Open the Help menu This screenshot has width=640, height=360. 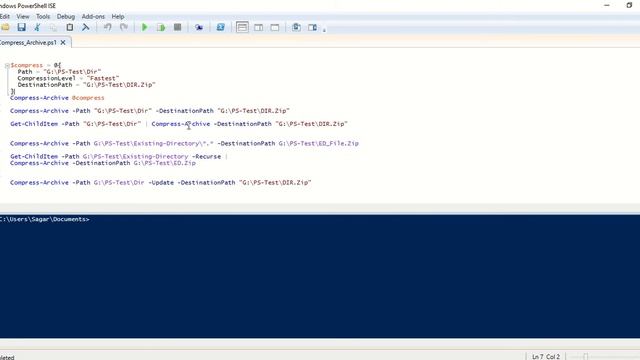118,16
